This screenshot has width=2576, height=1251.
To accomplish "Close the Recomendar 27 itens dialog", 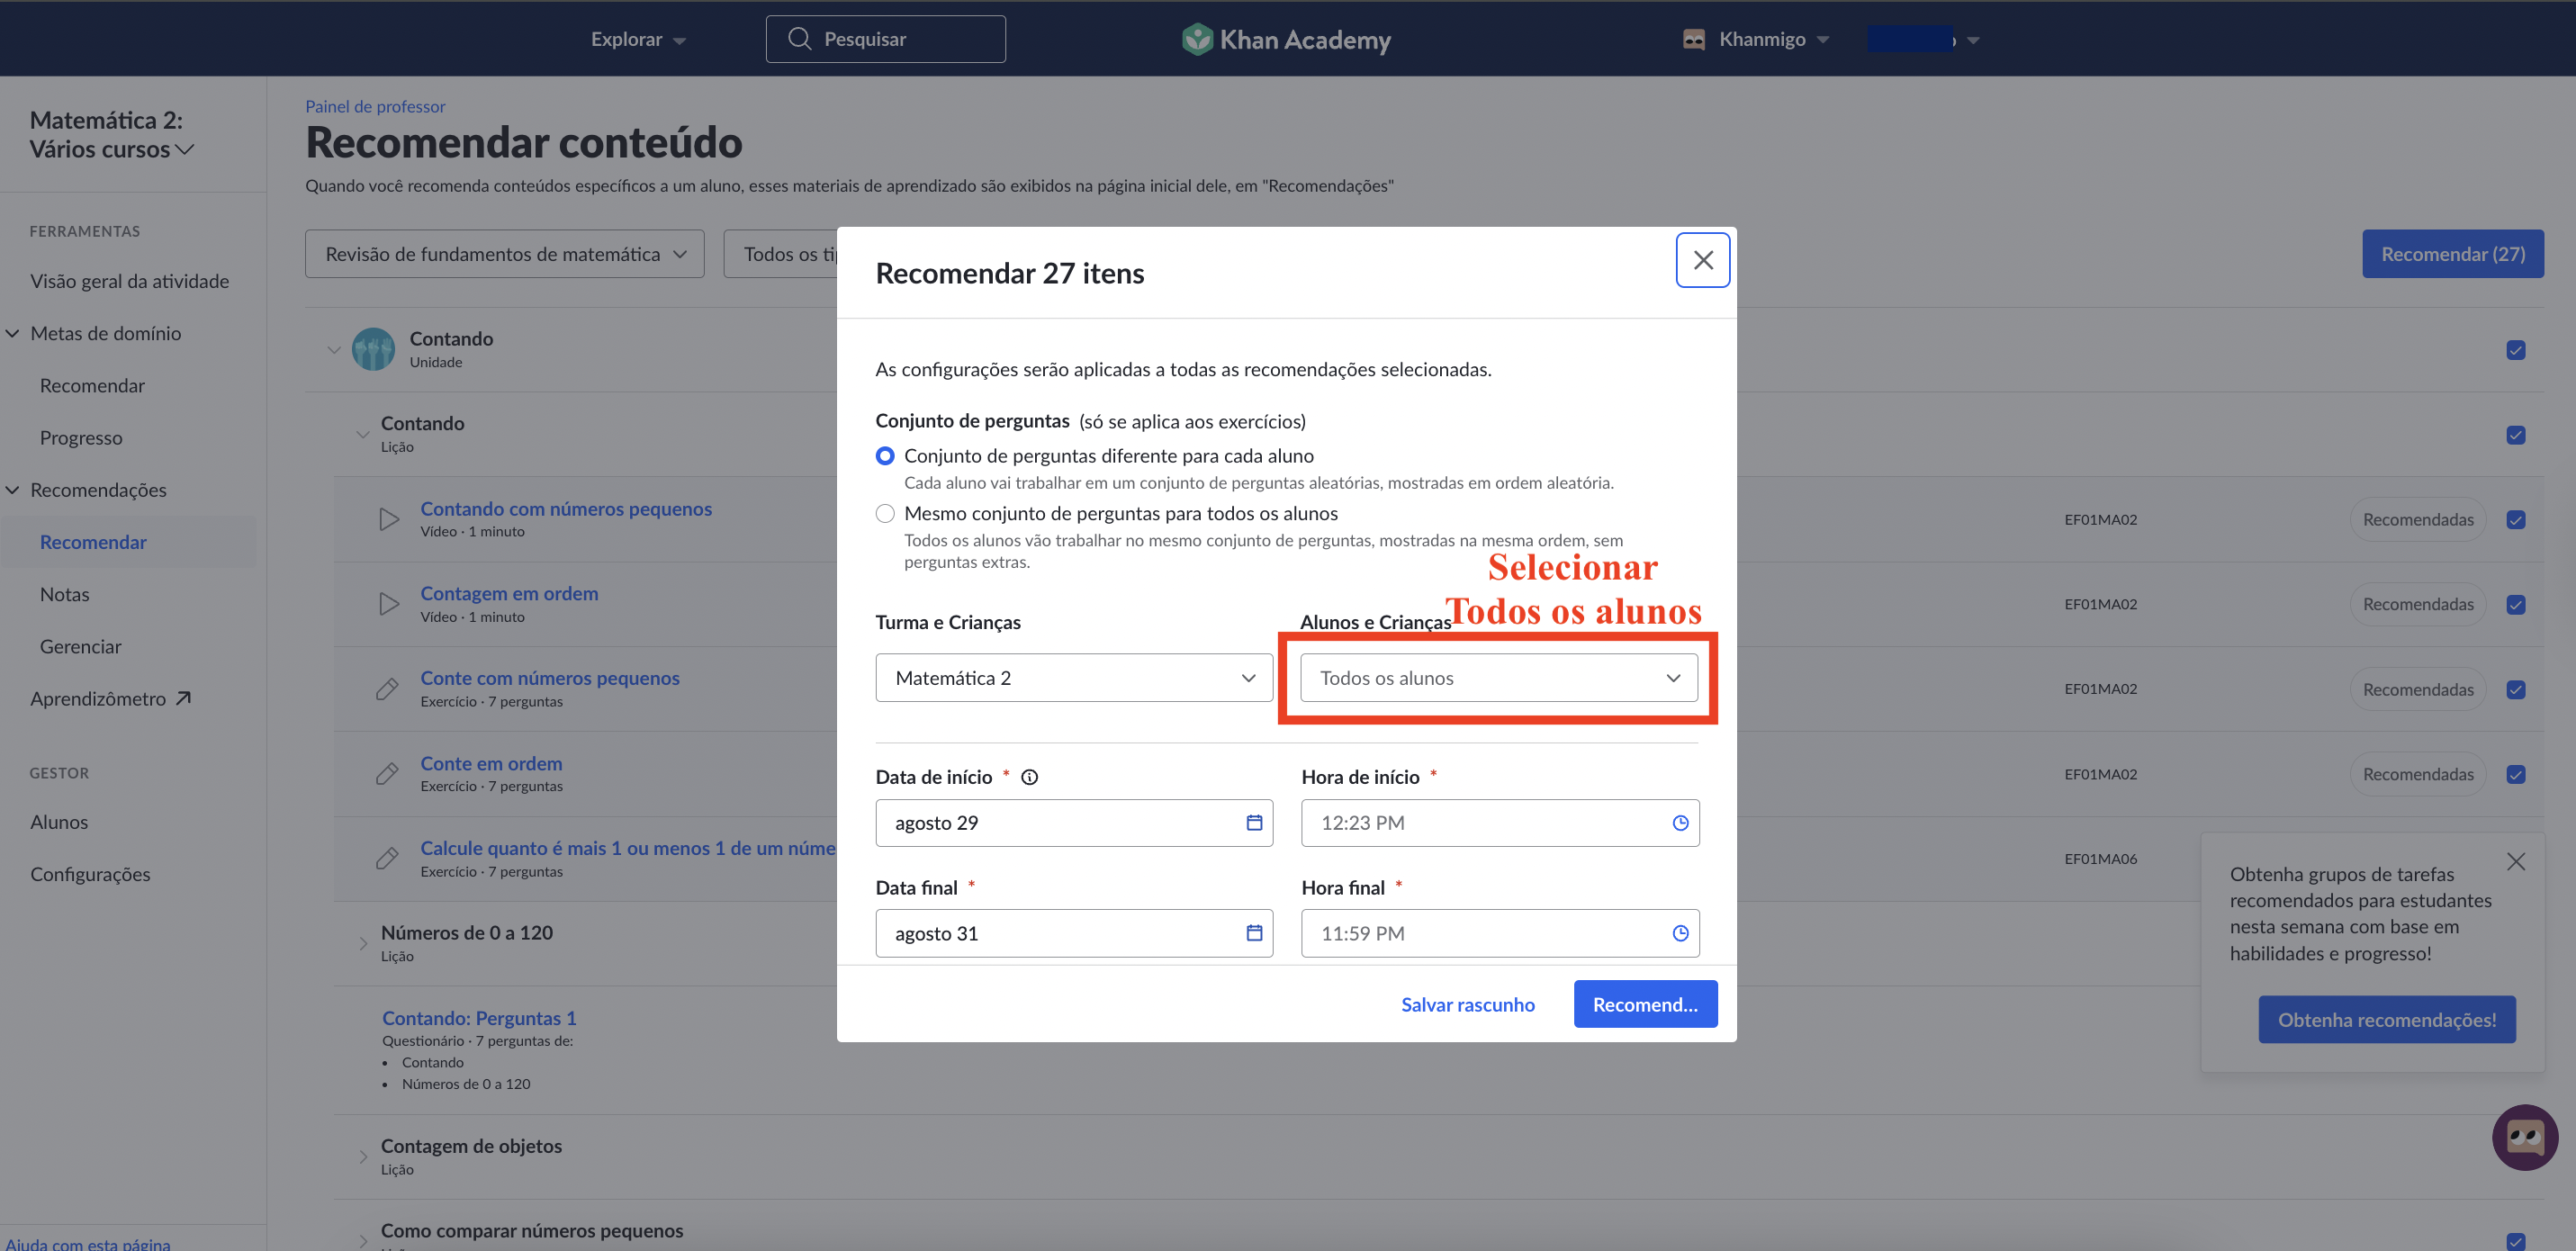I will coord(1702,260).
